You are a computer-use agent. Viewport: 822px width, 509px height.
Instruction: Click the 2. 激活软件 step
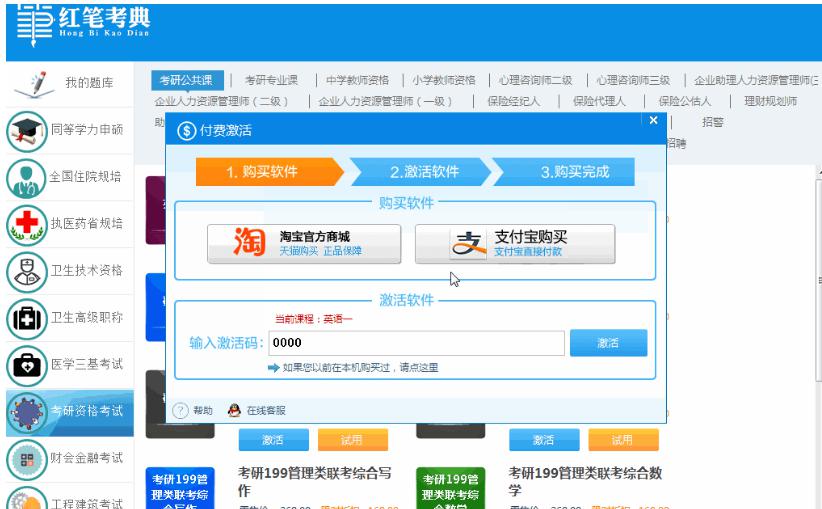coord(421,172)
